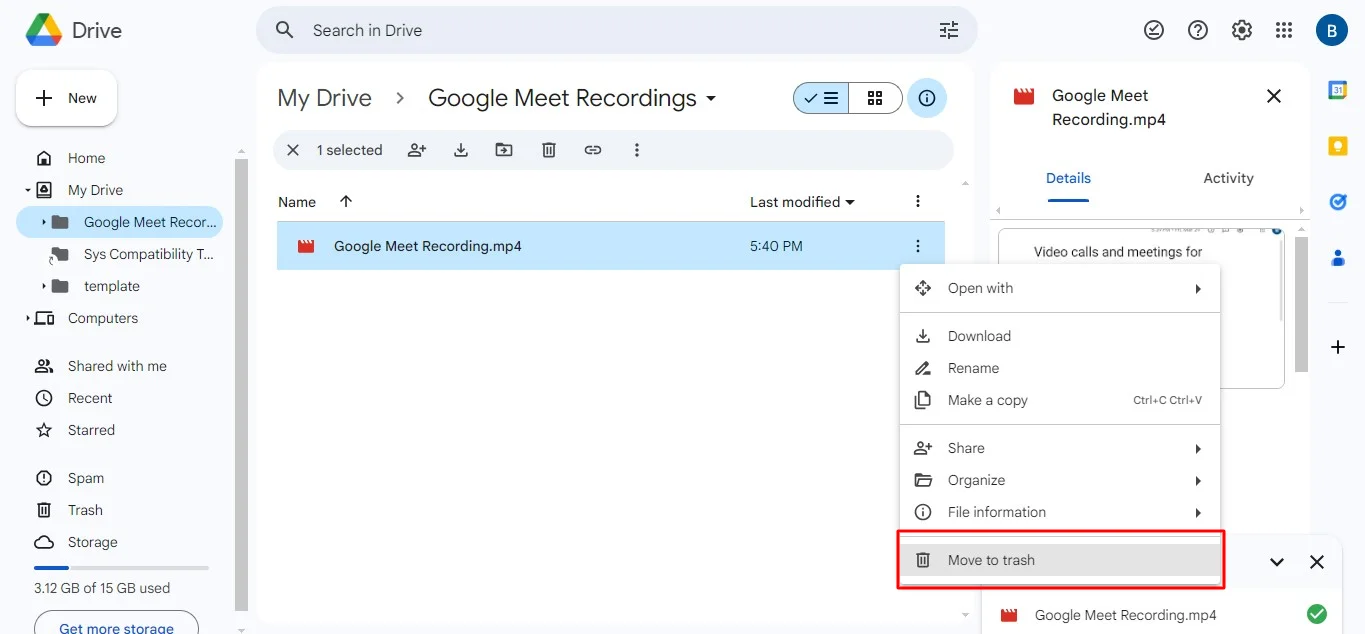The width and height of the screenshot is (1365, 634).
Task: Switch to grid view layout
Action: (x=875, y=98)
